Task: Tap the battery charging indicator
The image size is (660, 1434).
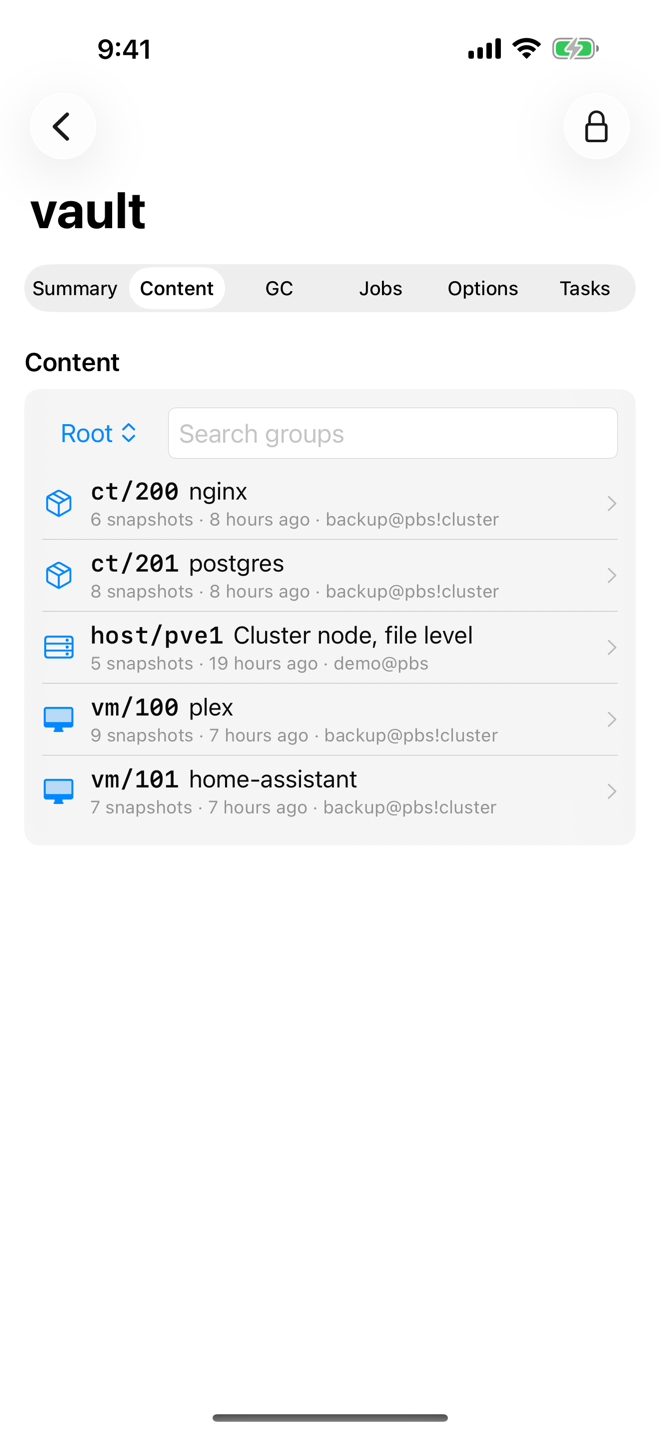Action: pos(575,48)
